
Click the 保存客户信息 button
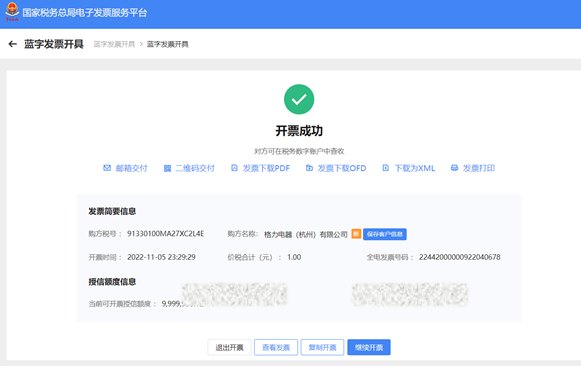[x=385, y=234]
